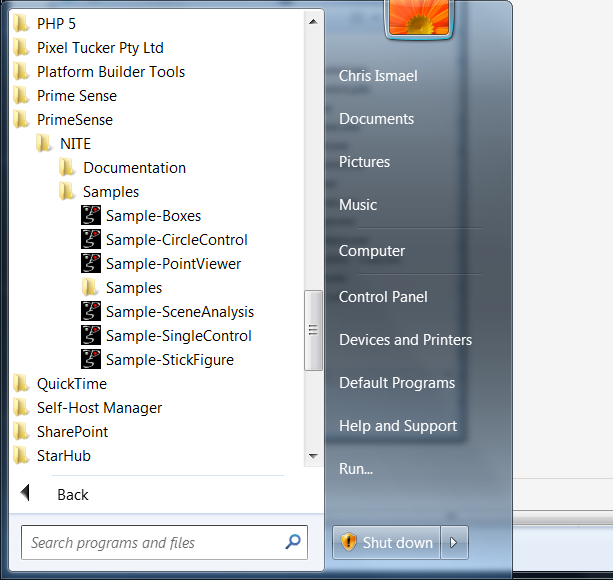Expand the QuickTime folder

click(x=71, y=384)
